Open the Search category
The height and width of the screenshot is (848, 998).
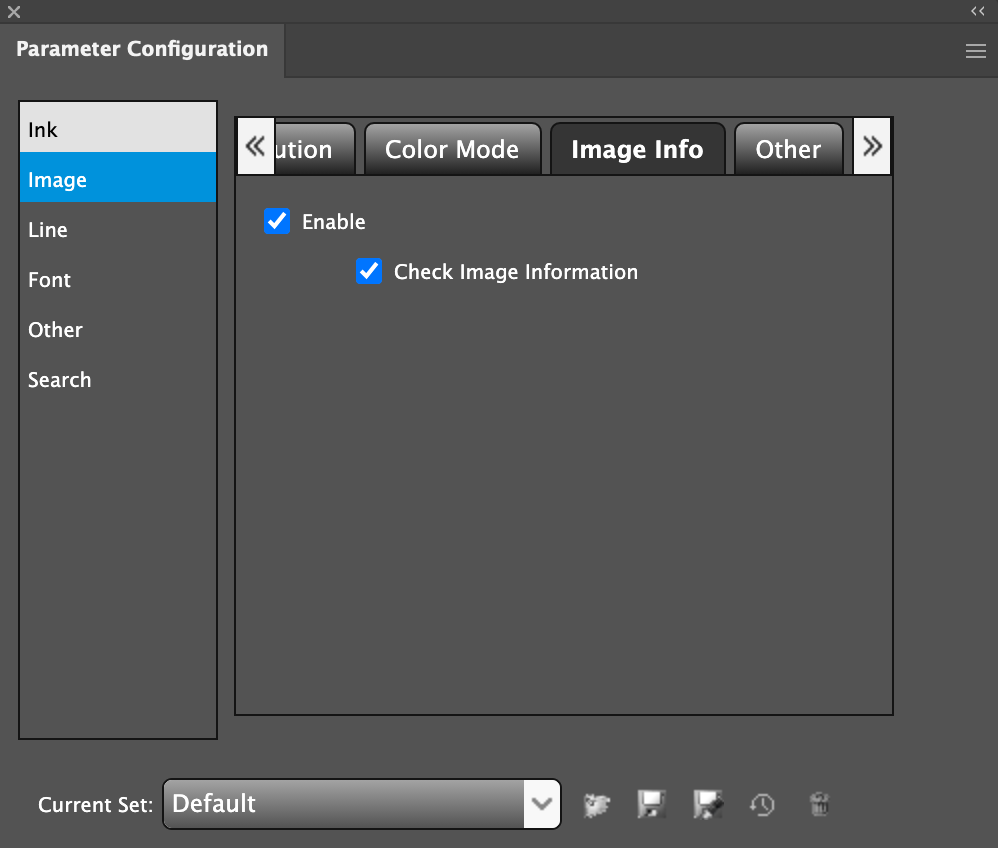[118, 380]
